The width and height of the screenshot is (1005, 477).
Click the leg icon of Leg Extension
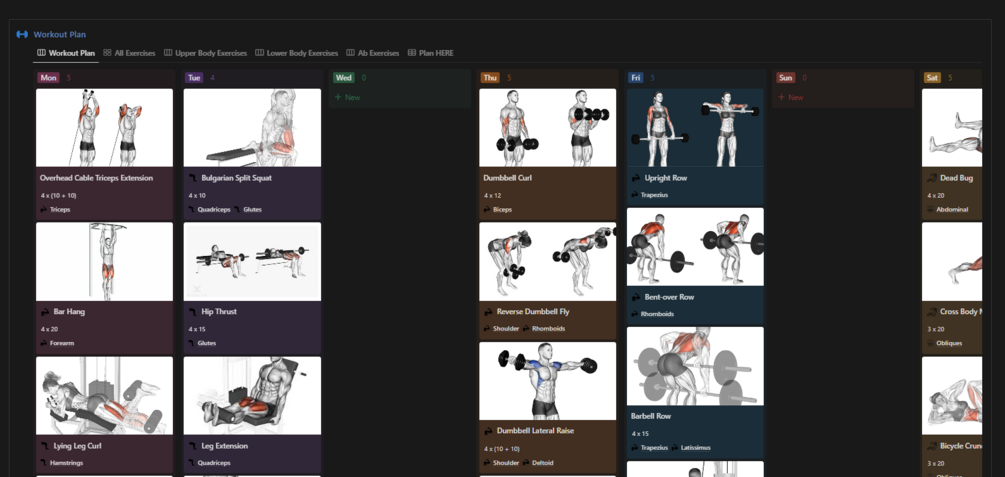tap(193, 446)
